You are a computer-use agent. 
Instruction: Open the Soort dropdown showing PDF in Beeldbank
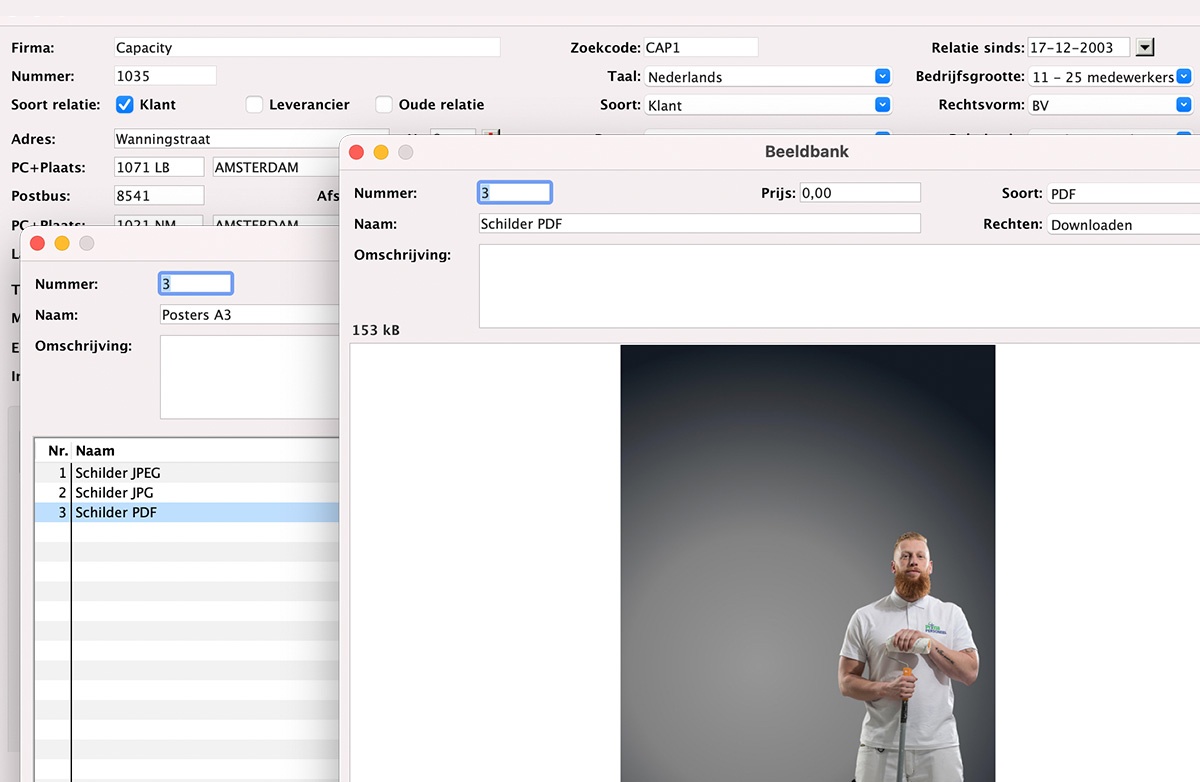1124,193
